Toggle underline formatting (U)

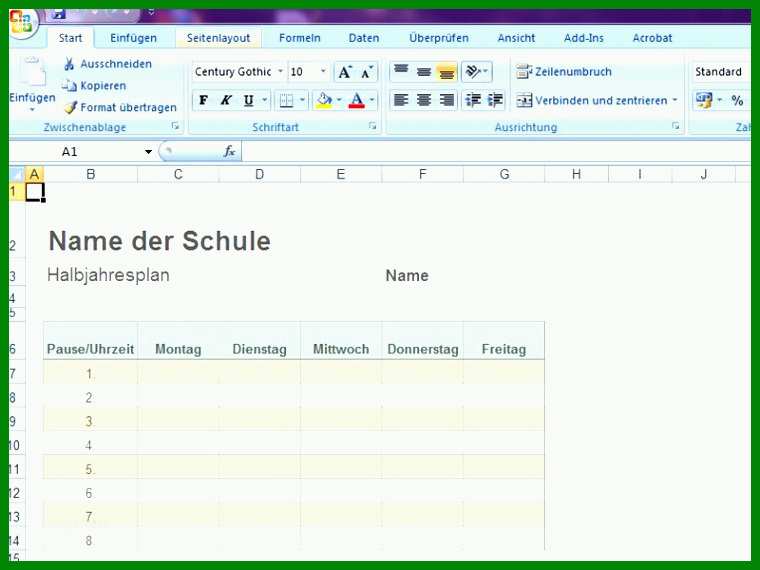pyautogui.click(x=249, y=100)
